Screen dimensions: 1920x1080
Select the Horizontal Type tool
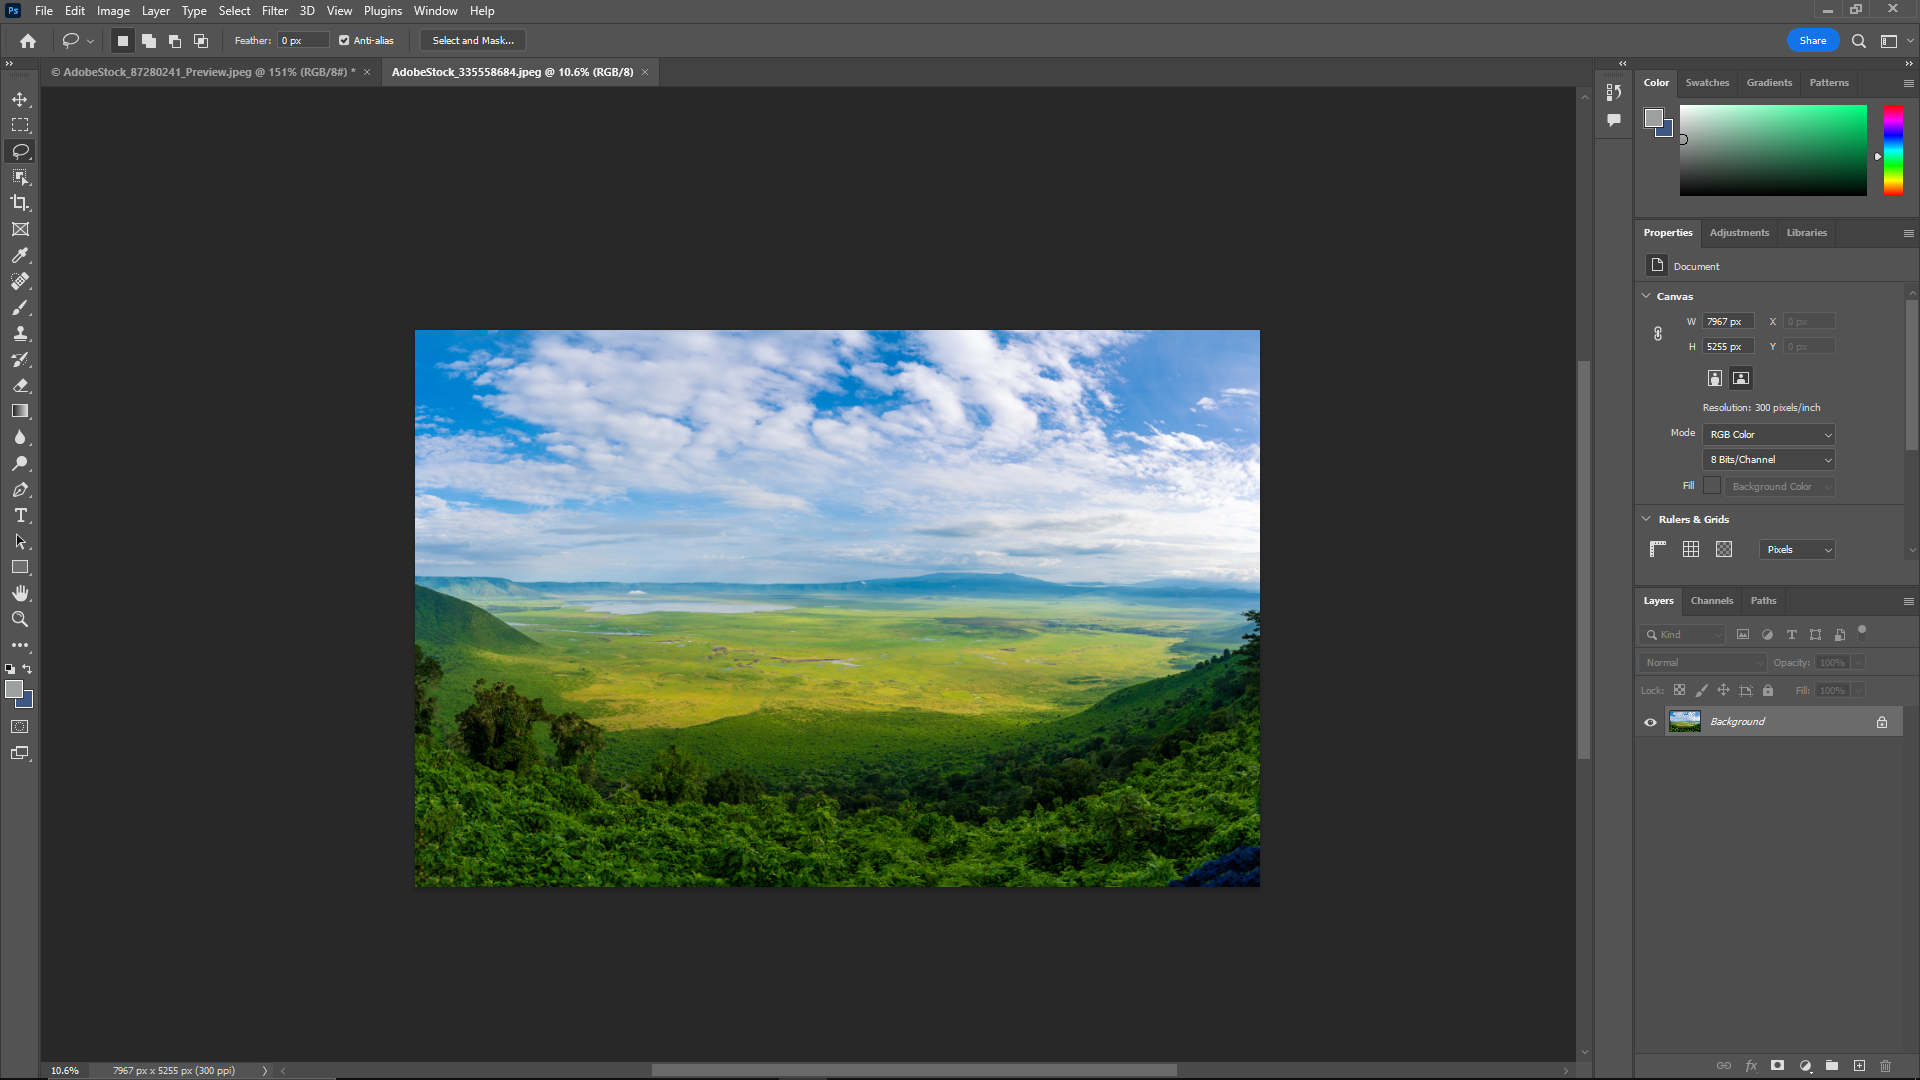(20, 515)
